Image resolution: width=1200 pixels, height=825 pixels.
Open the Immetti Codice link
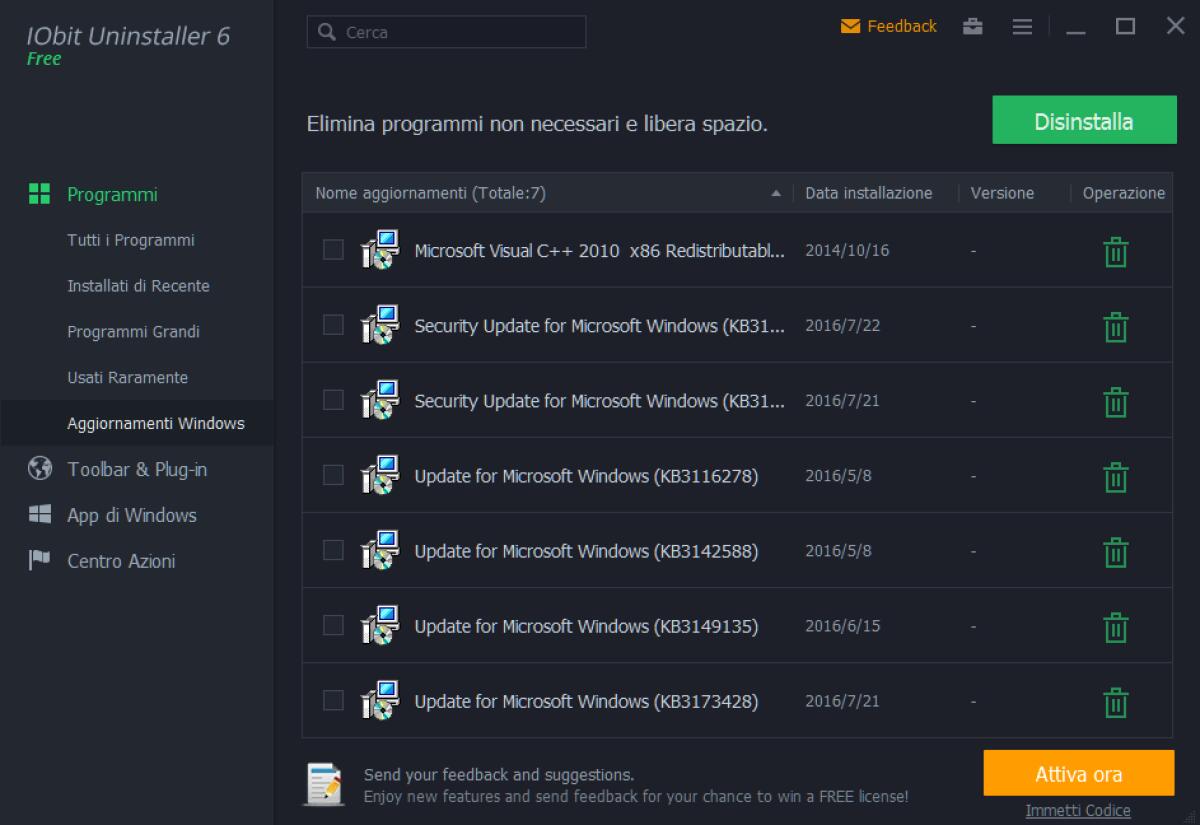point(1077,810)
